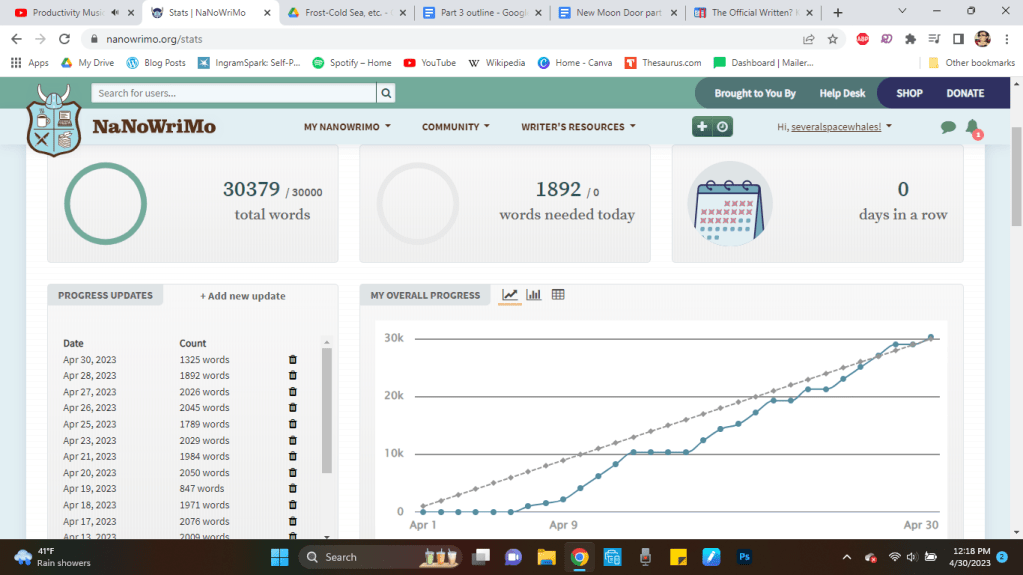Go to the SHOP page
Screen dimensions: 1023x575
tap(909, 93)
